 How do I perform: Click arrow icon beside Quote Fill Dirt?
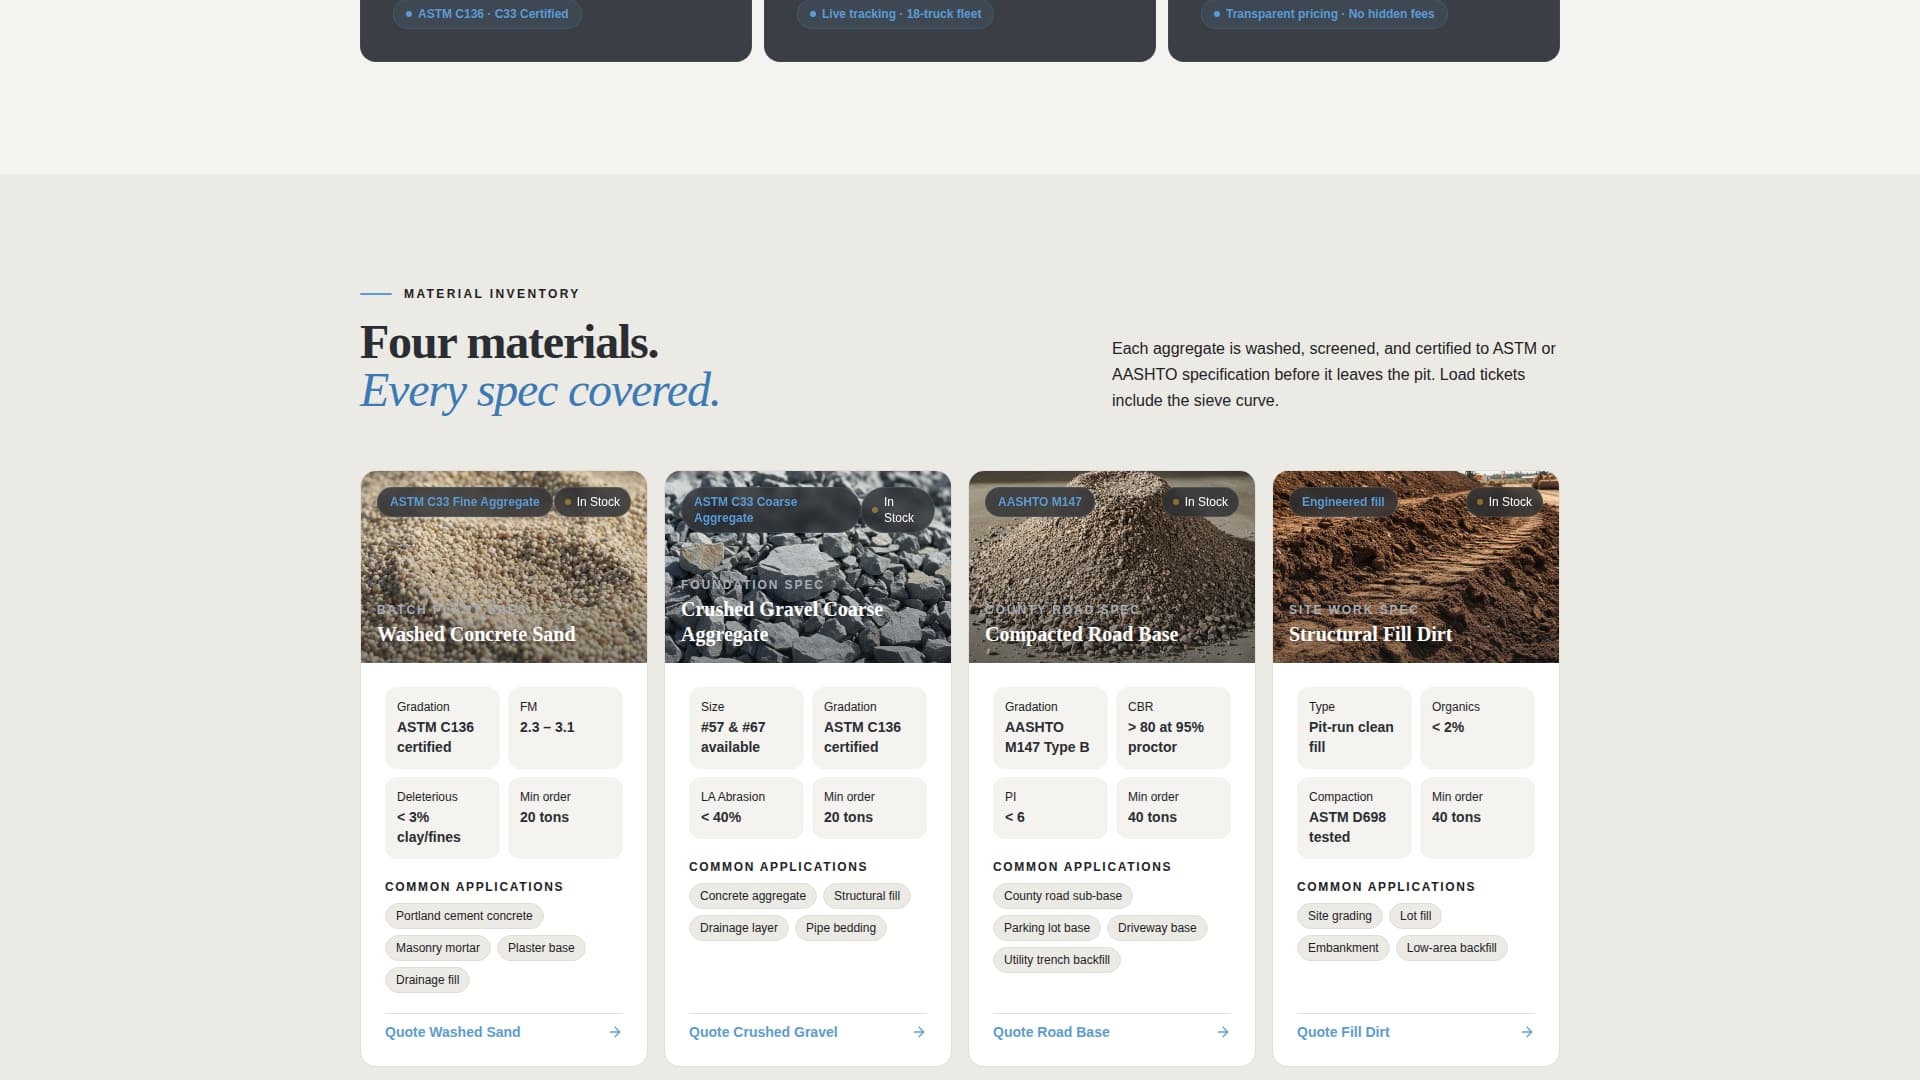[1527, 1032]
